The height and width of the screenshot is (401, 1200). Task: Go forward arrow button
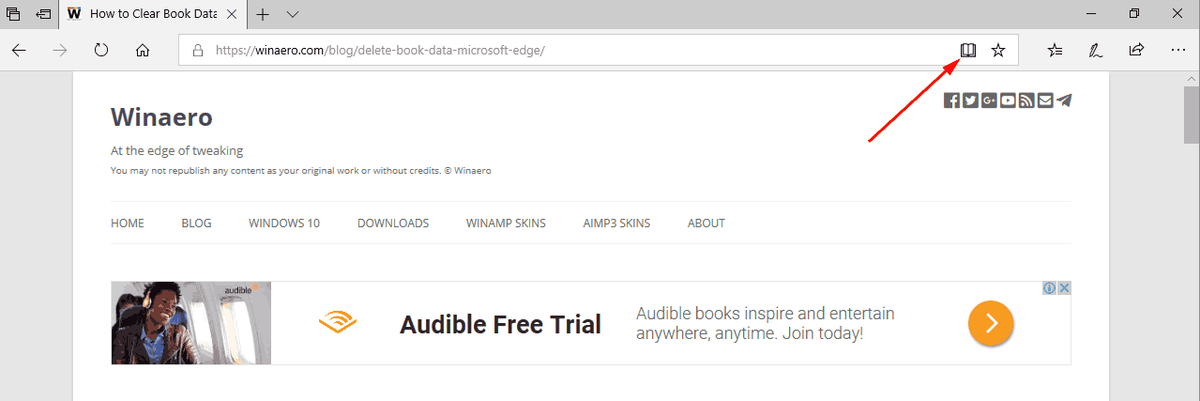[60, 50]
